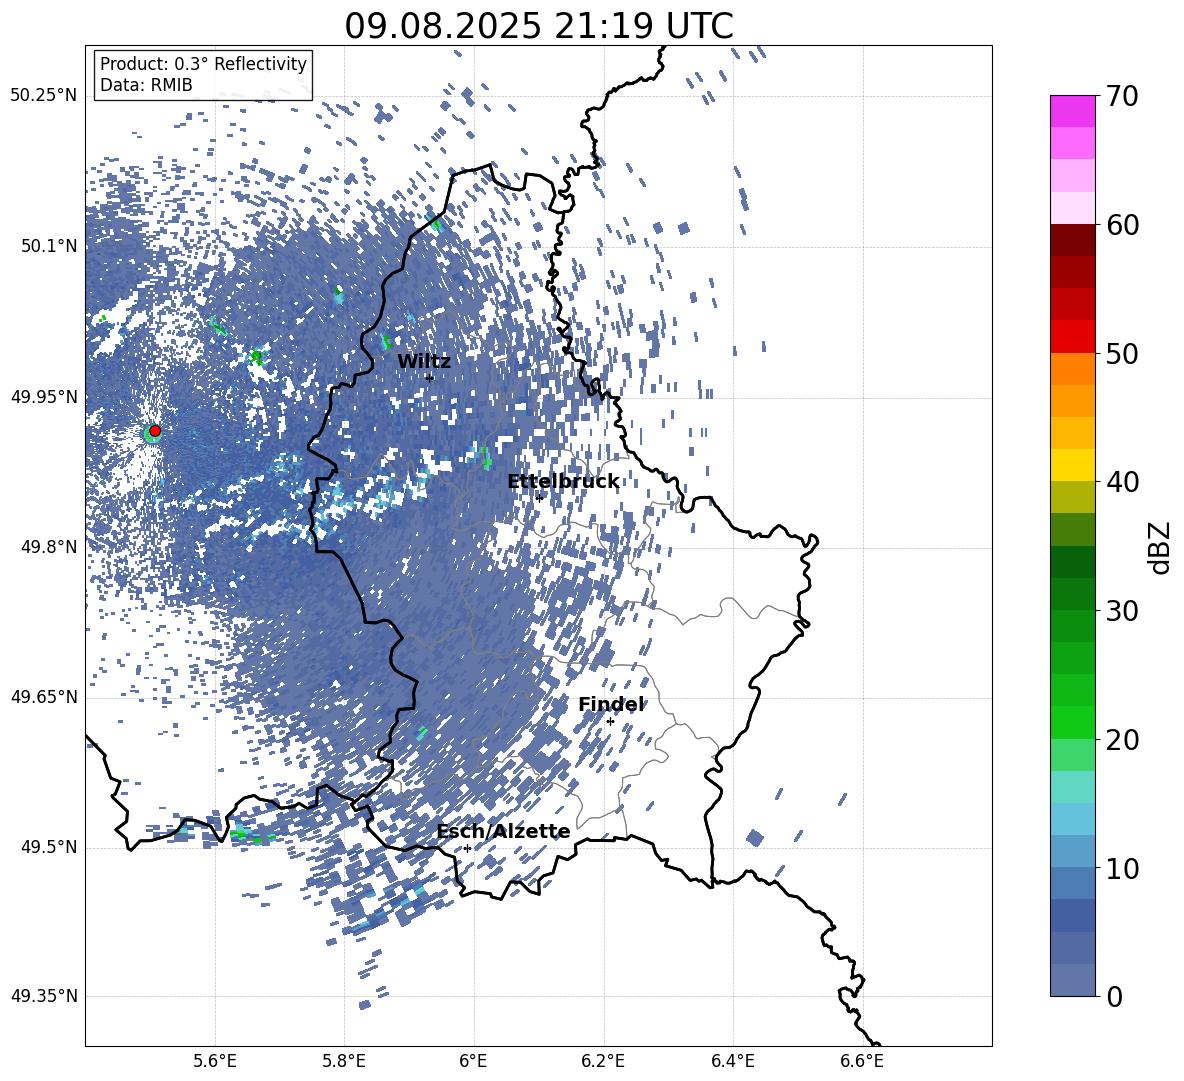Click the Esch/Alzette city label
The image size is (1184, 1081).
503,832
